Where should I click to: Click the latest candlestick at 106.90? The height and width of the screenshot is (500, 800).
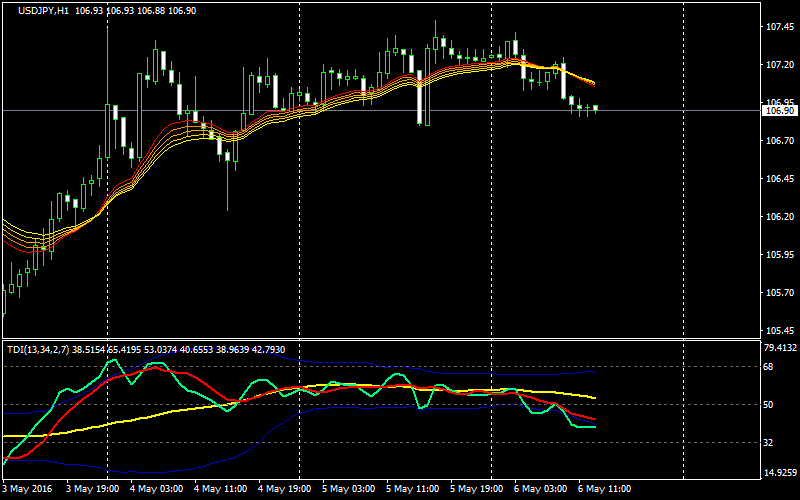pyautogui.click(x=595, y=108)
